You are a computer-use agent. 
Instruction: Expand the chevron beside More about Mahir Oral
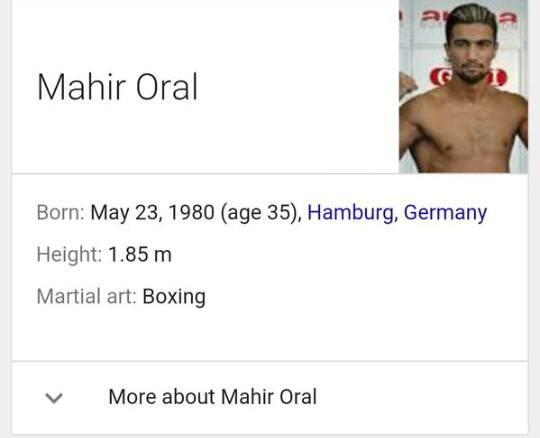click(x=54, y=398)
